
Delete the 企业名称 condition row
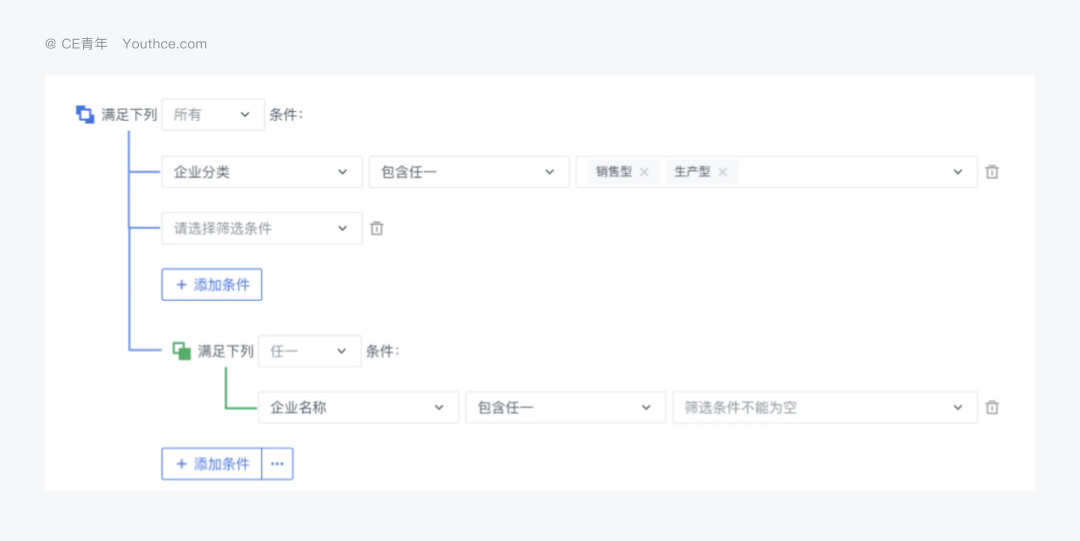pyautogui.click(x=992, y=408)
